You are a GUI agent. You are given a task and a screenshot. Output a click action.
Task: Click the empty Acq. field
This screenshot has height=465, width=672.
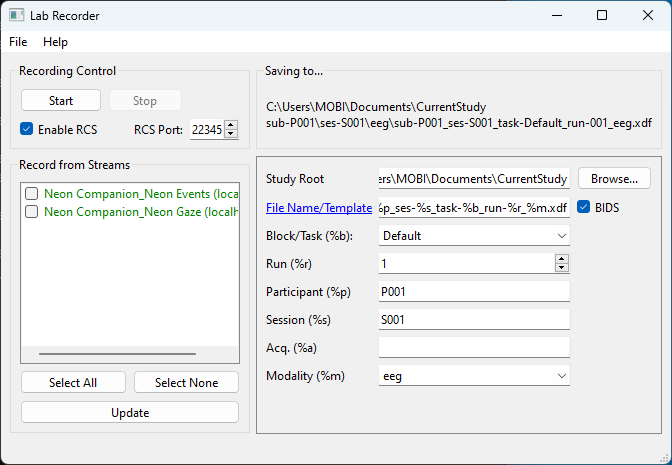point(474,348)
